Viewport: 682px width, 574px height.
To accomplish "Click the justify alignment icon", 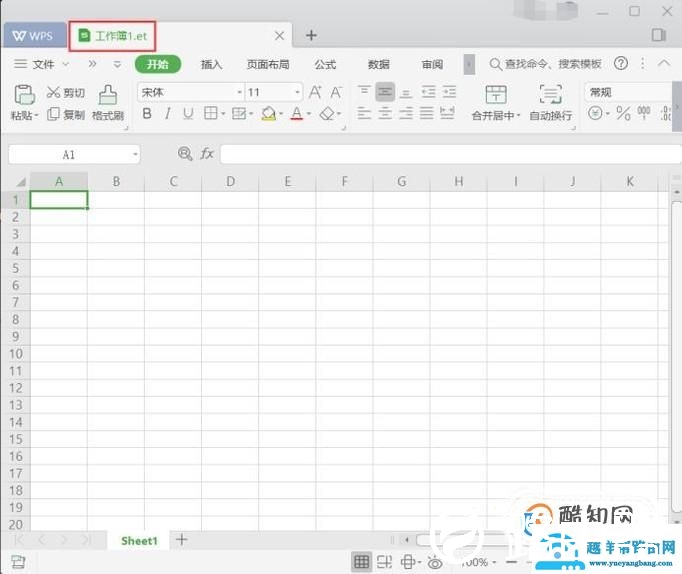I will 427,113.
